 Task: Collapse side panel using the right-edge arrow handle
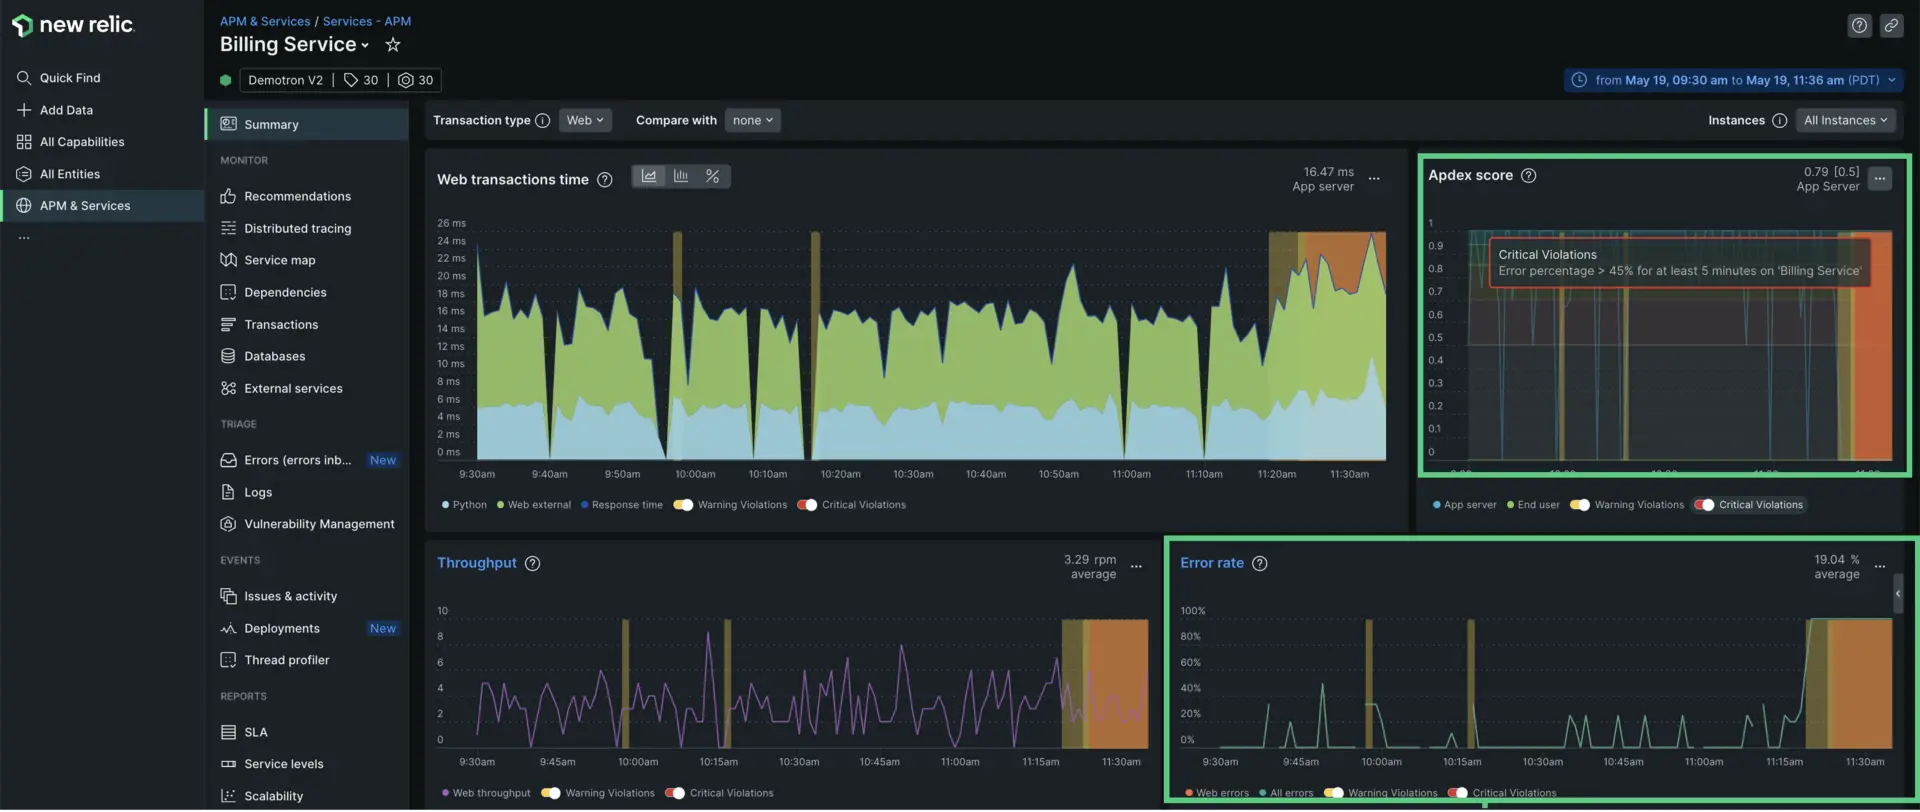coord(1897,594)
